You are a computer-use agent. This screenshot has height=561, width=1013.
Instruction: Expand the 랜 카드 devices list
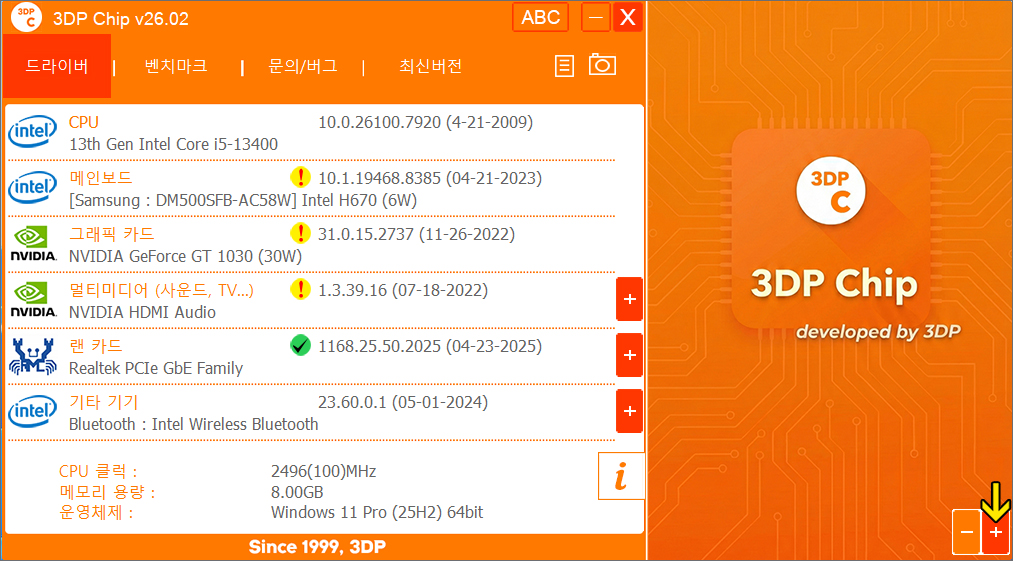click(629, 355)
